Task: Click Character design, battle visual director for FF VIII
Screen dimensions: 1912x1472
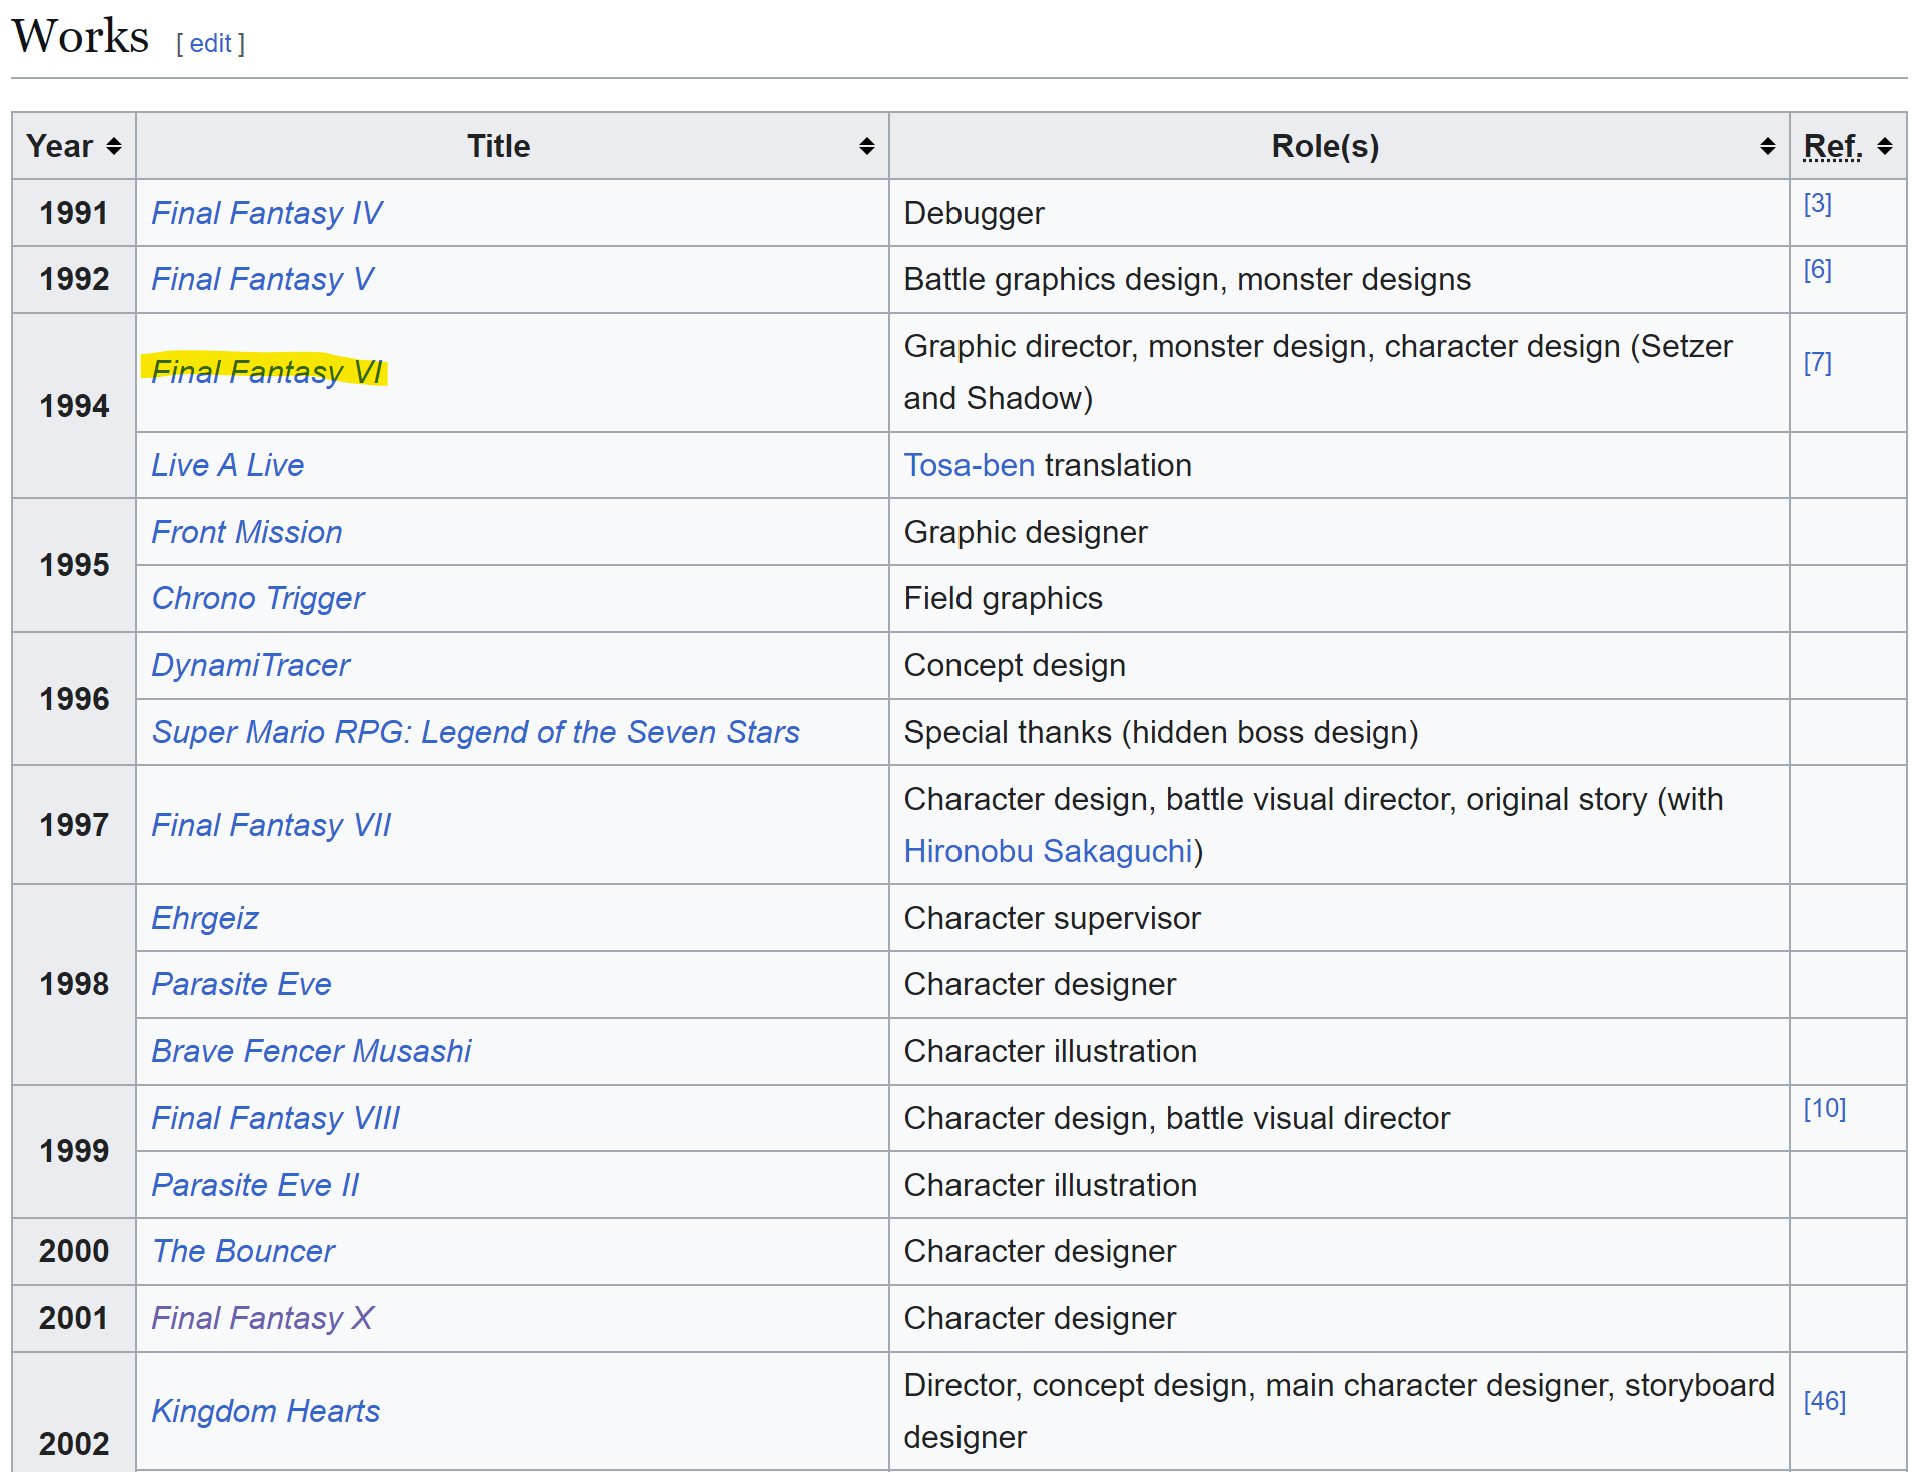Action: 1339,1118
